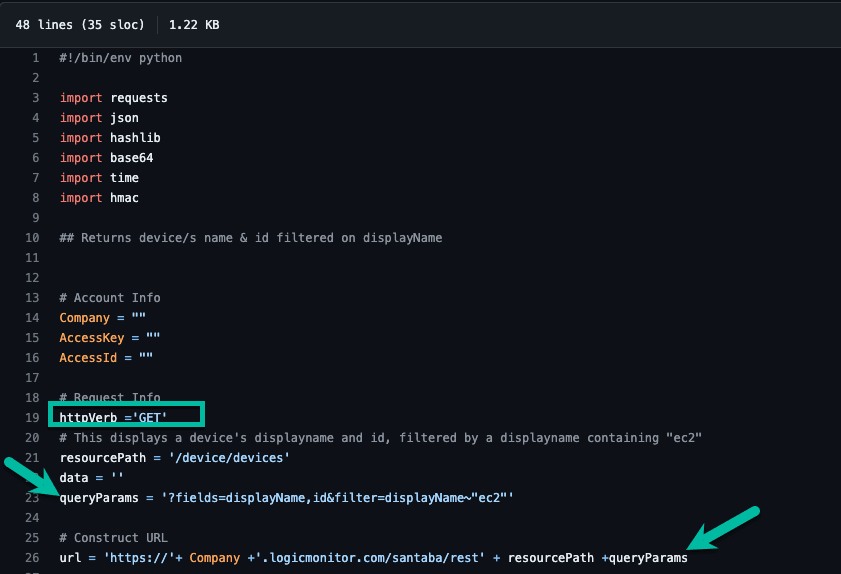The width and height of the screenshot is (841, 574).
Task: Click the 'import base64' line
Action: tap(106, 158)
